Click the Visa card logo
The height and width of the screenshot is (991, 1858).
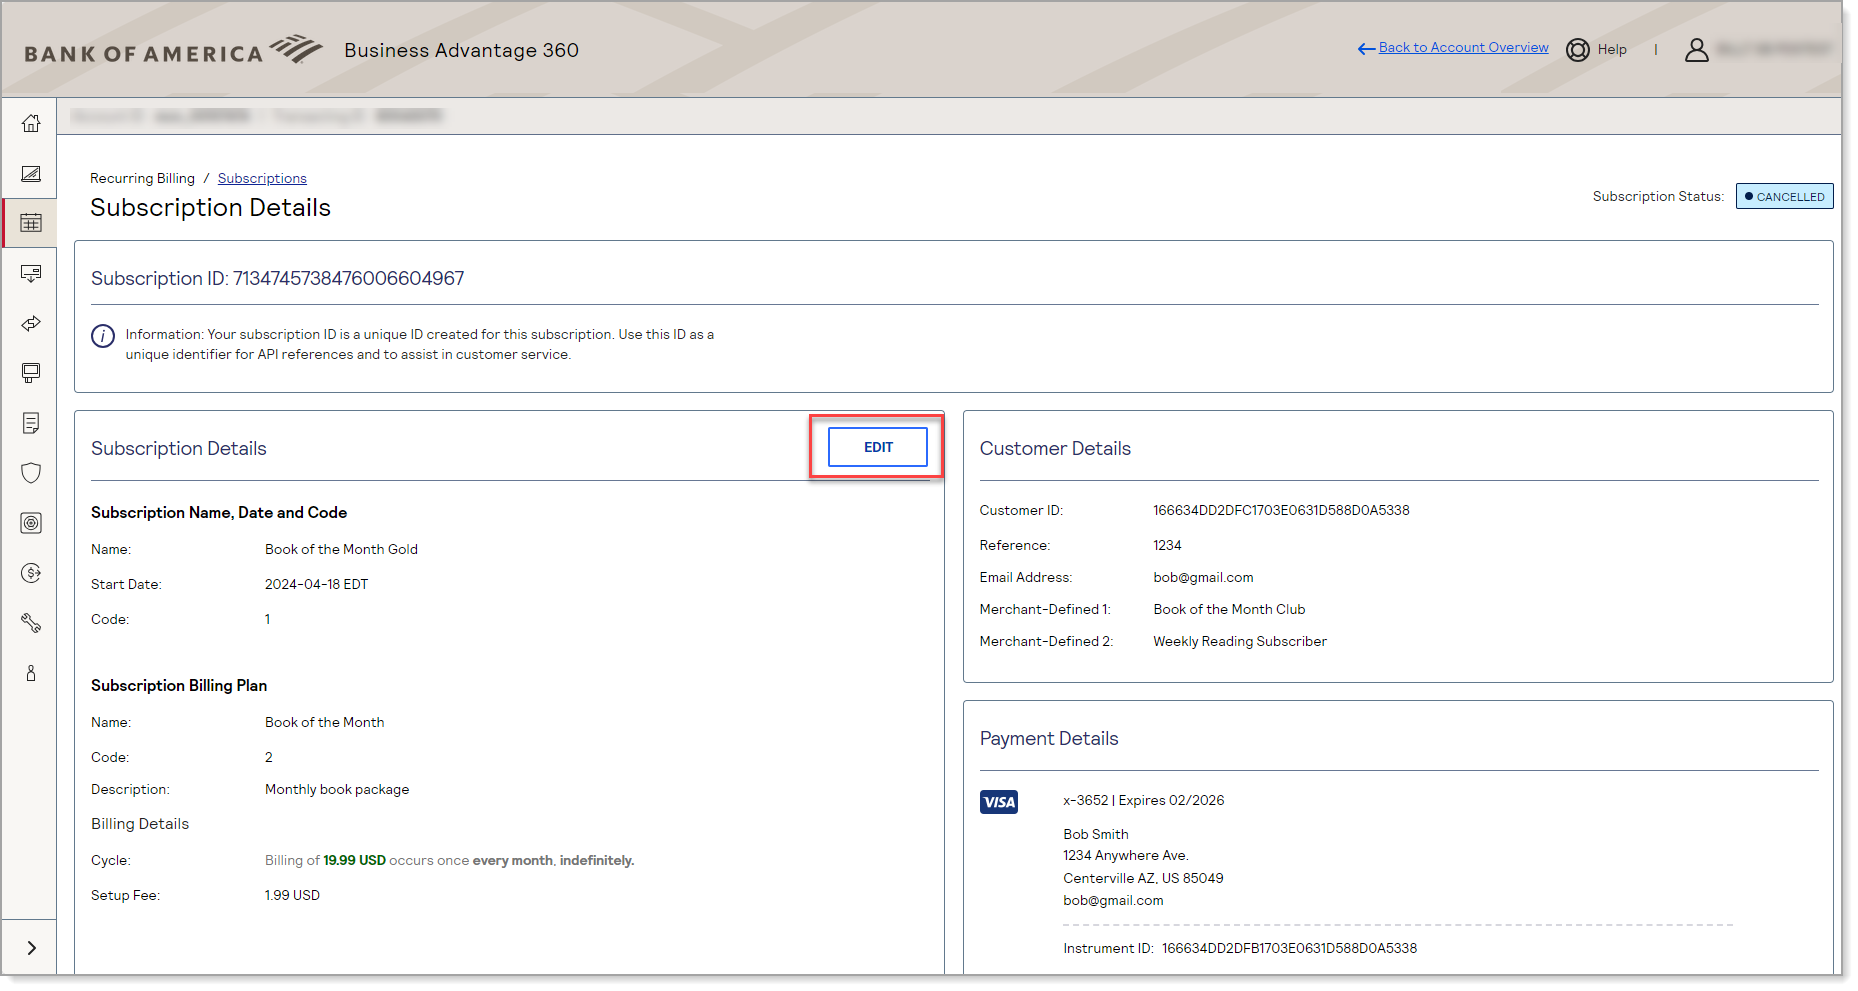pos(999,802)
